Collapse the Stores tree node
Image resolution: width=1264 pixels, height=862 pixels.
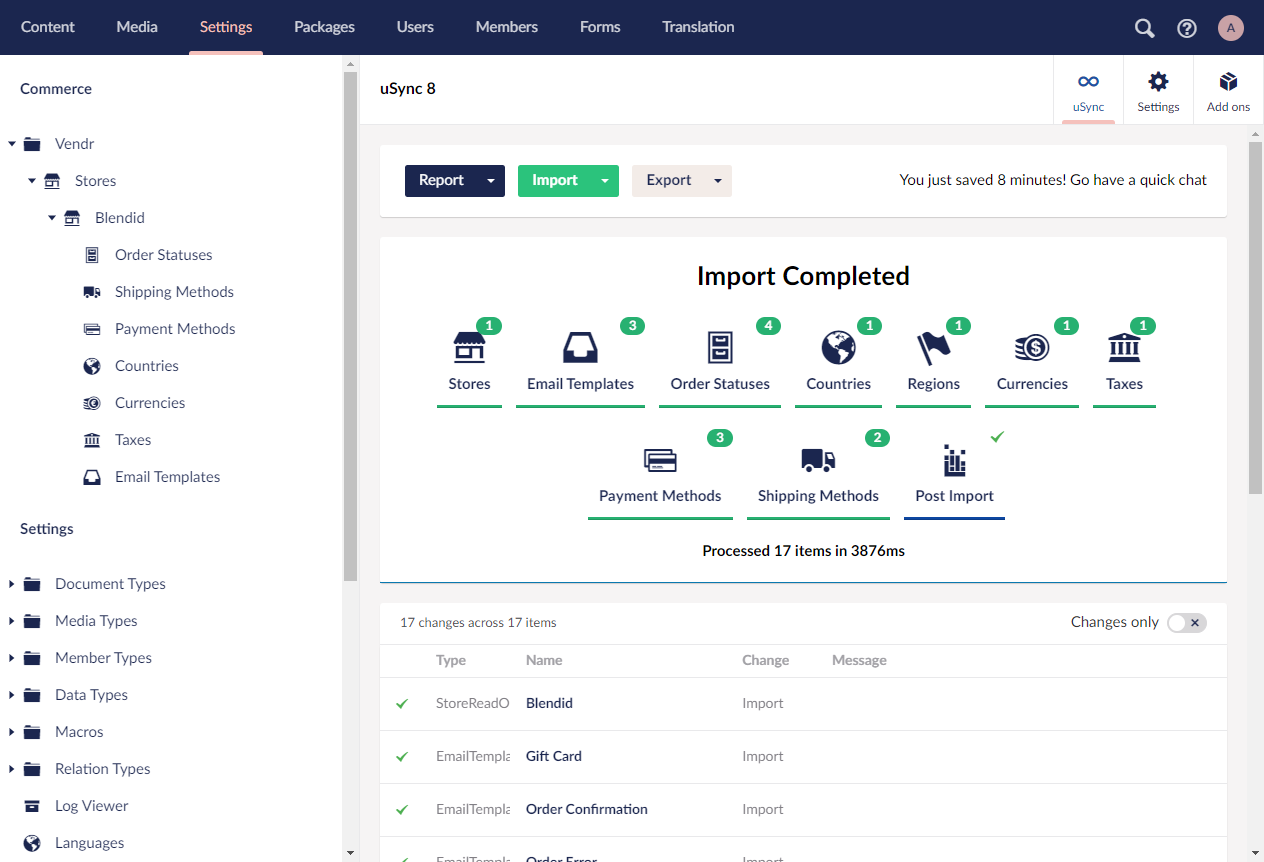pyautogui.click(x=32, y=181)
